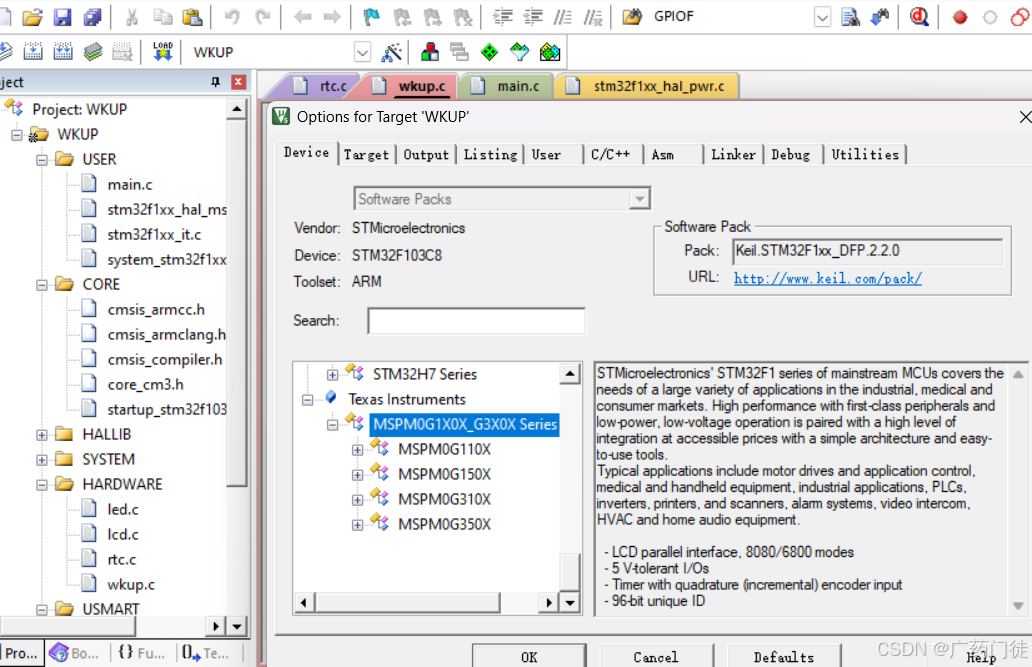This screenshot has width=1032, height=667.
Task: Switch to the C/C++ options tab
Action: pos(610,154)
